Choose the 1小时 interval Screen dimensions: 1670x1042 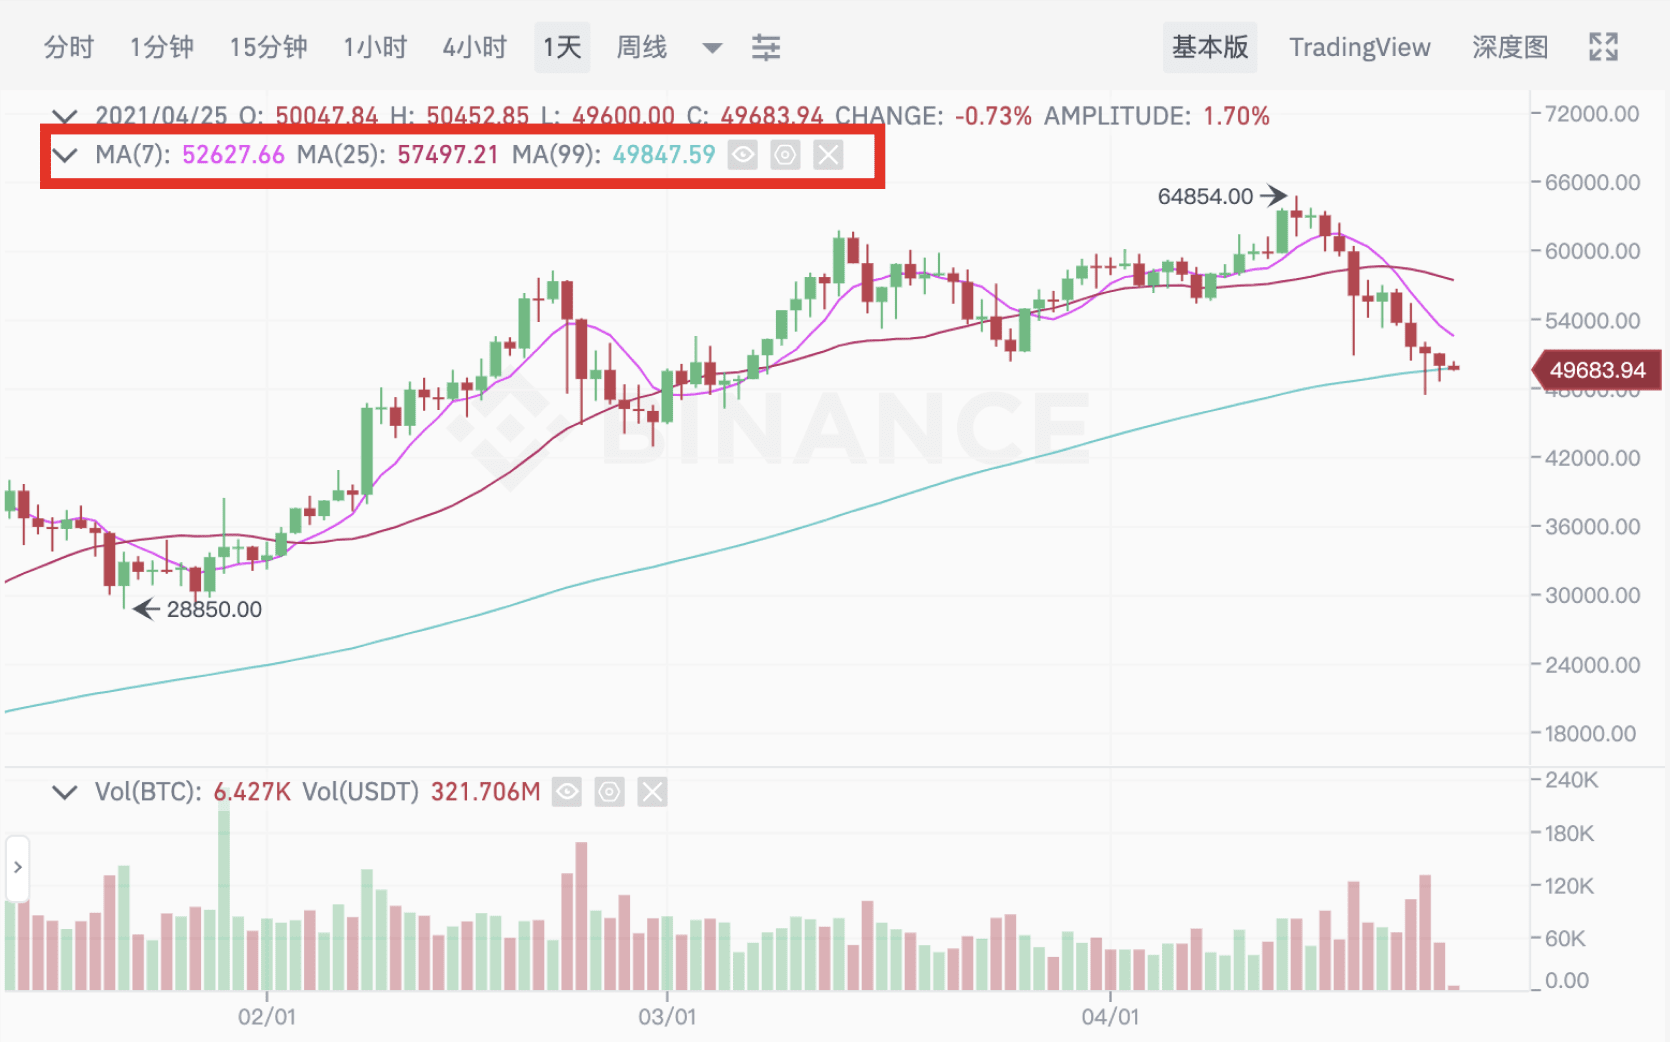tap(375, 47)
